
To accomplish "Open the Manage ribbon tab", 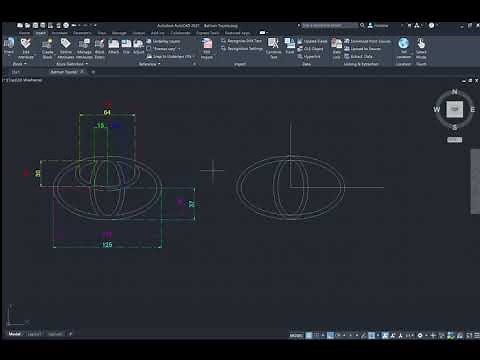I will [x=119, y=33].
